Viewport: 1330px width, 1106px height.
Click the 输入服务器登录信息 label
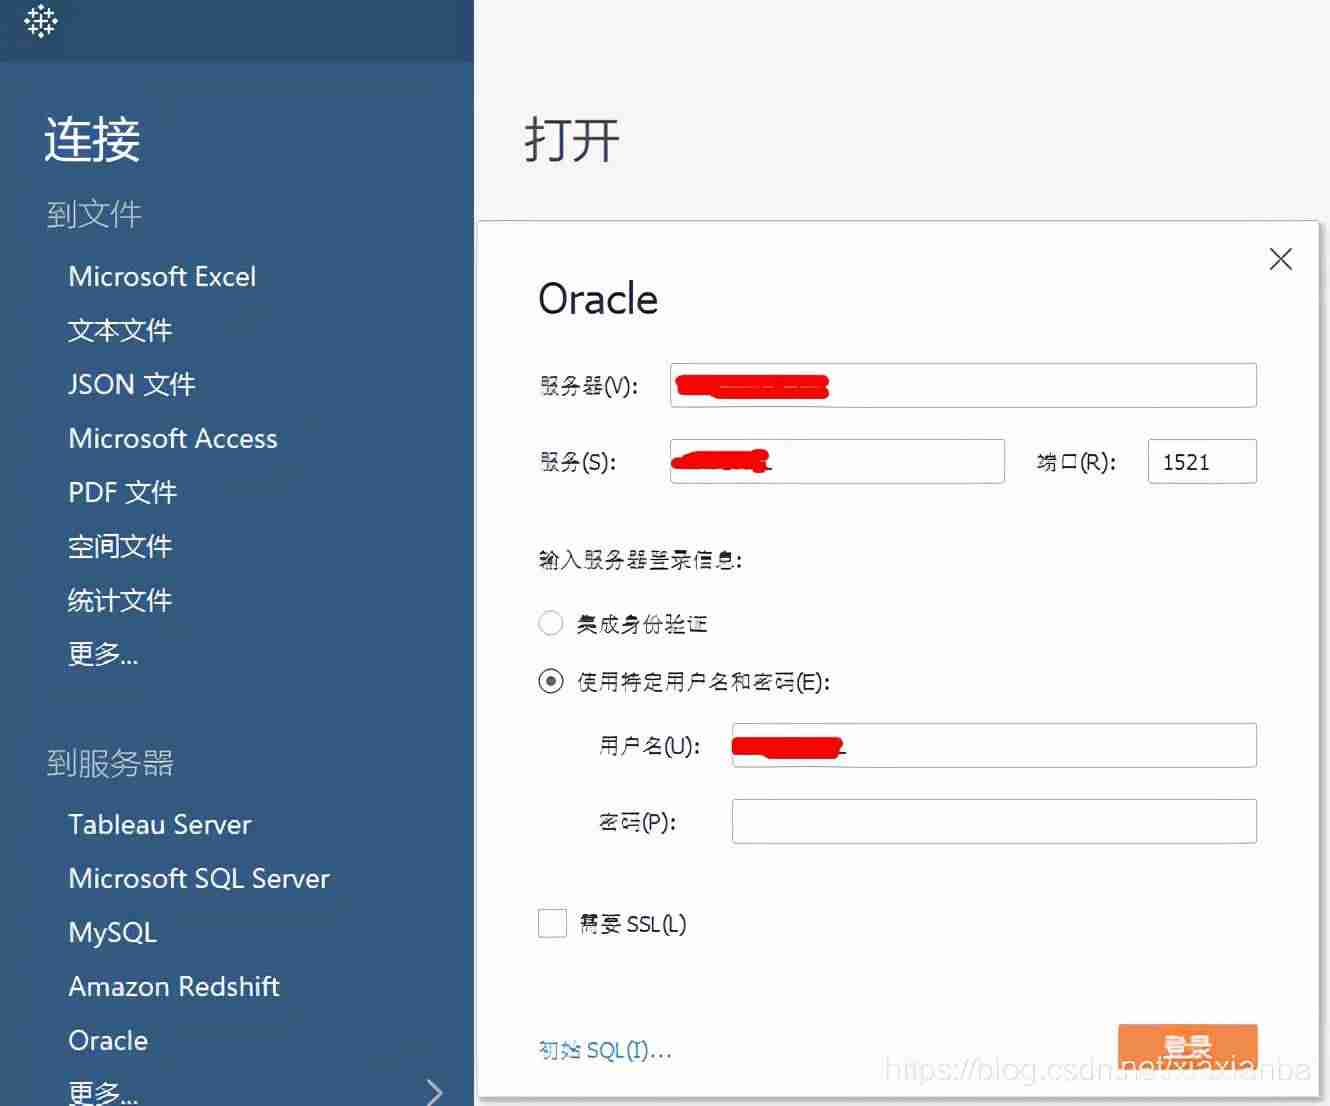[x=640, y=560]
